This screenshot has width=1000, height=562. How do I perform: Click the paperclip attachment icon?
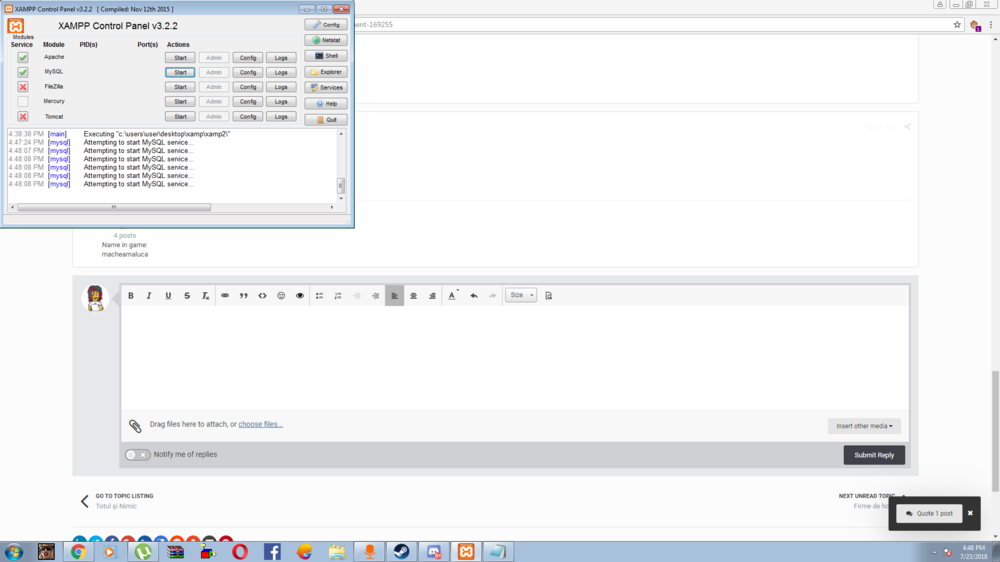tap(135, 425)
